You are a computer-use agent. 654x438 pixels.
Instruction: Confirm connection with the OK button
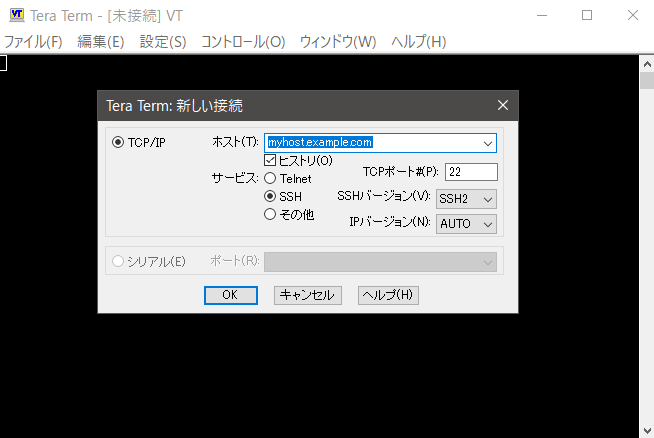click(231, 295)
